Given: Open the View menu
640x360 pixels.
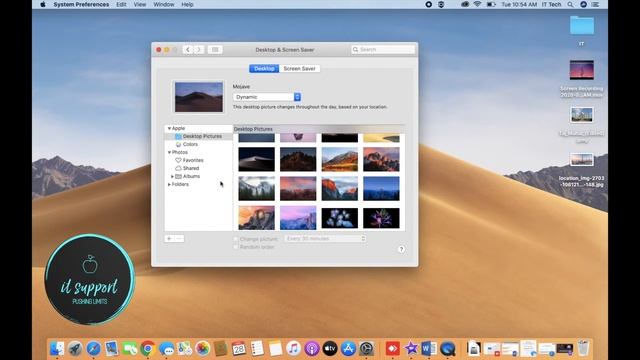Looking at the screenshot, I should [140, 4].
